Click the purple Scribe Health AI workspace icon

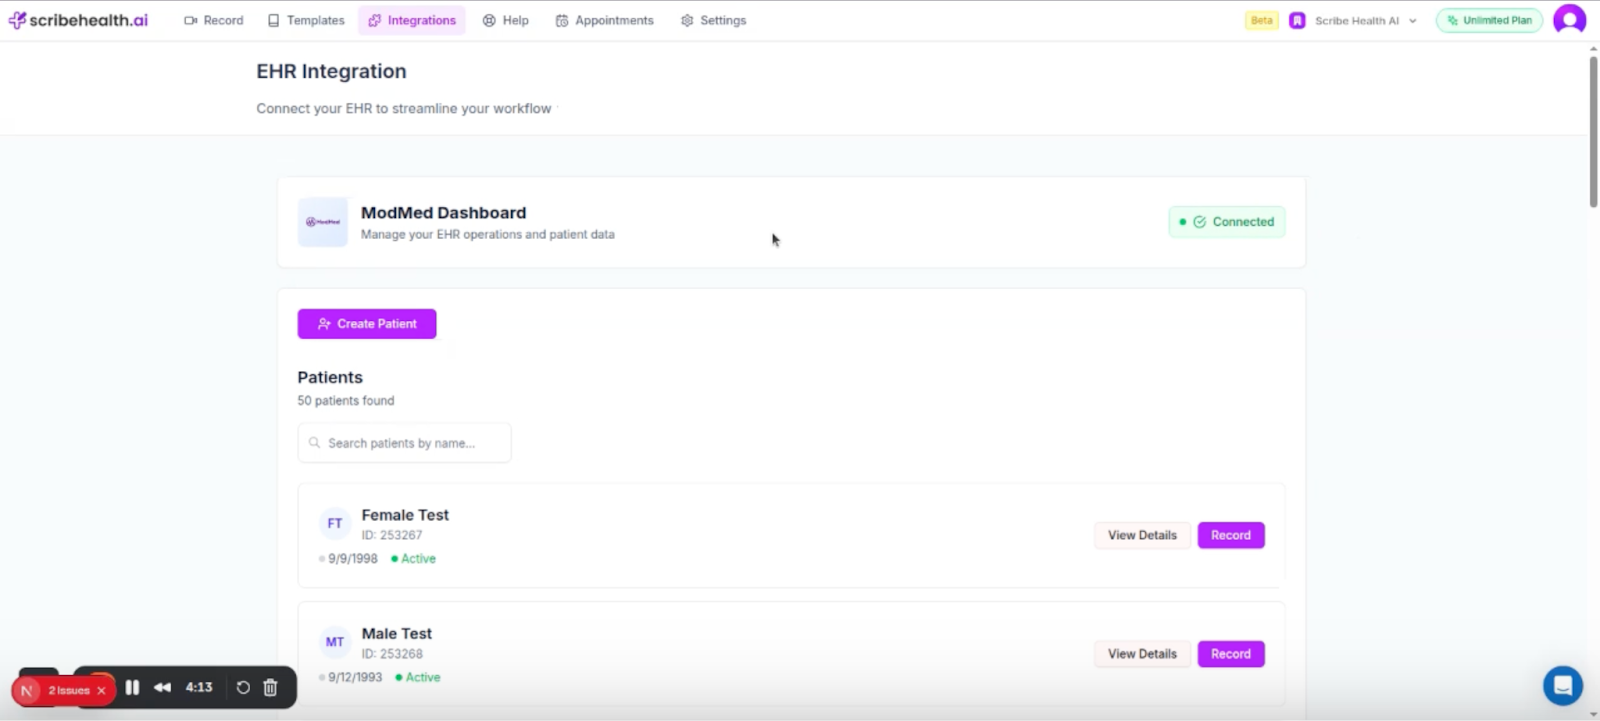1297,20
